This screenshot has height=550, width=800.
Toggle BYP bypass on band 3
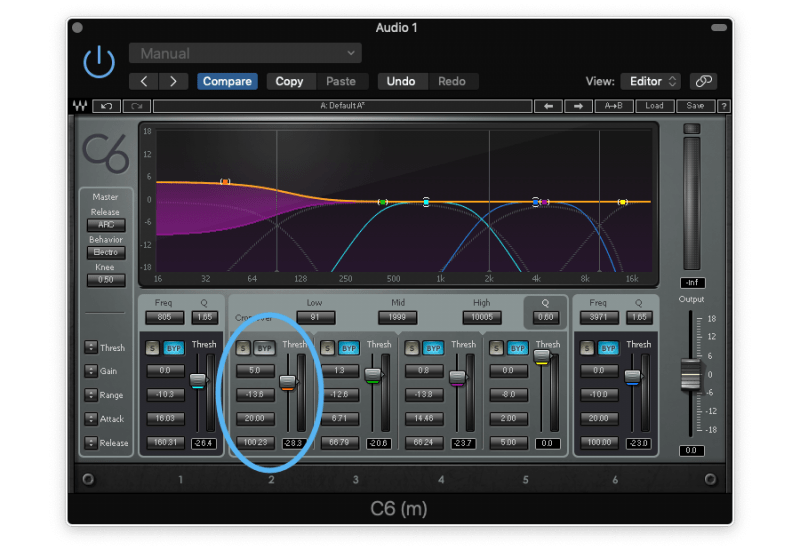coord(349,348)
